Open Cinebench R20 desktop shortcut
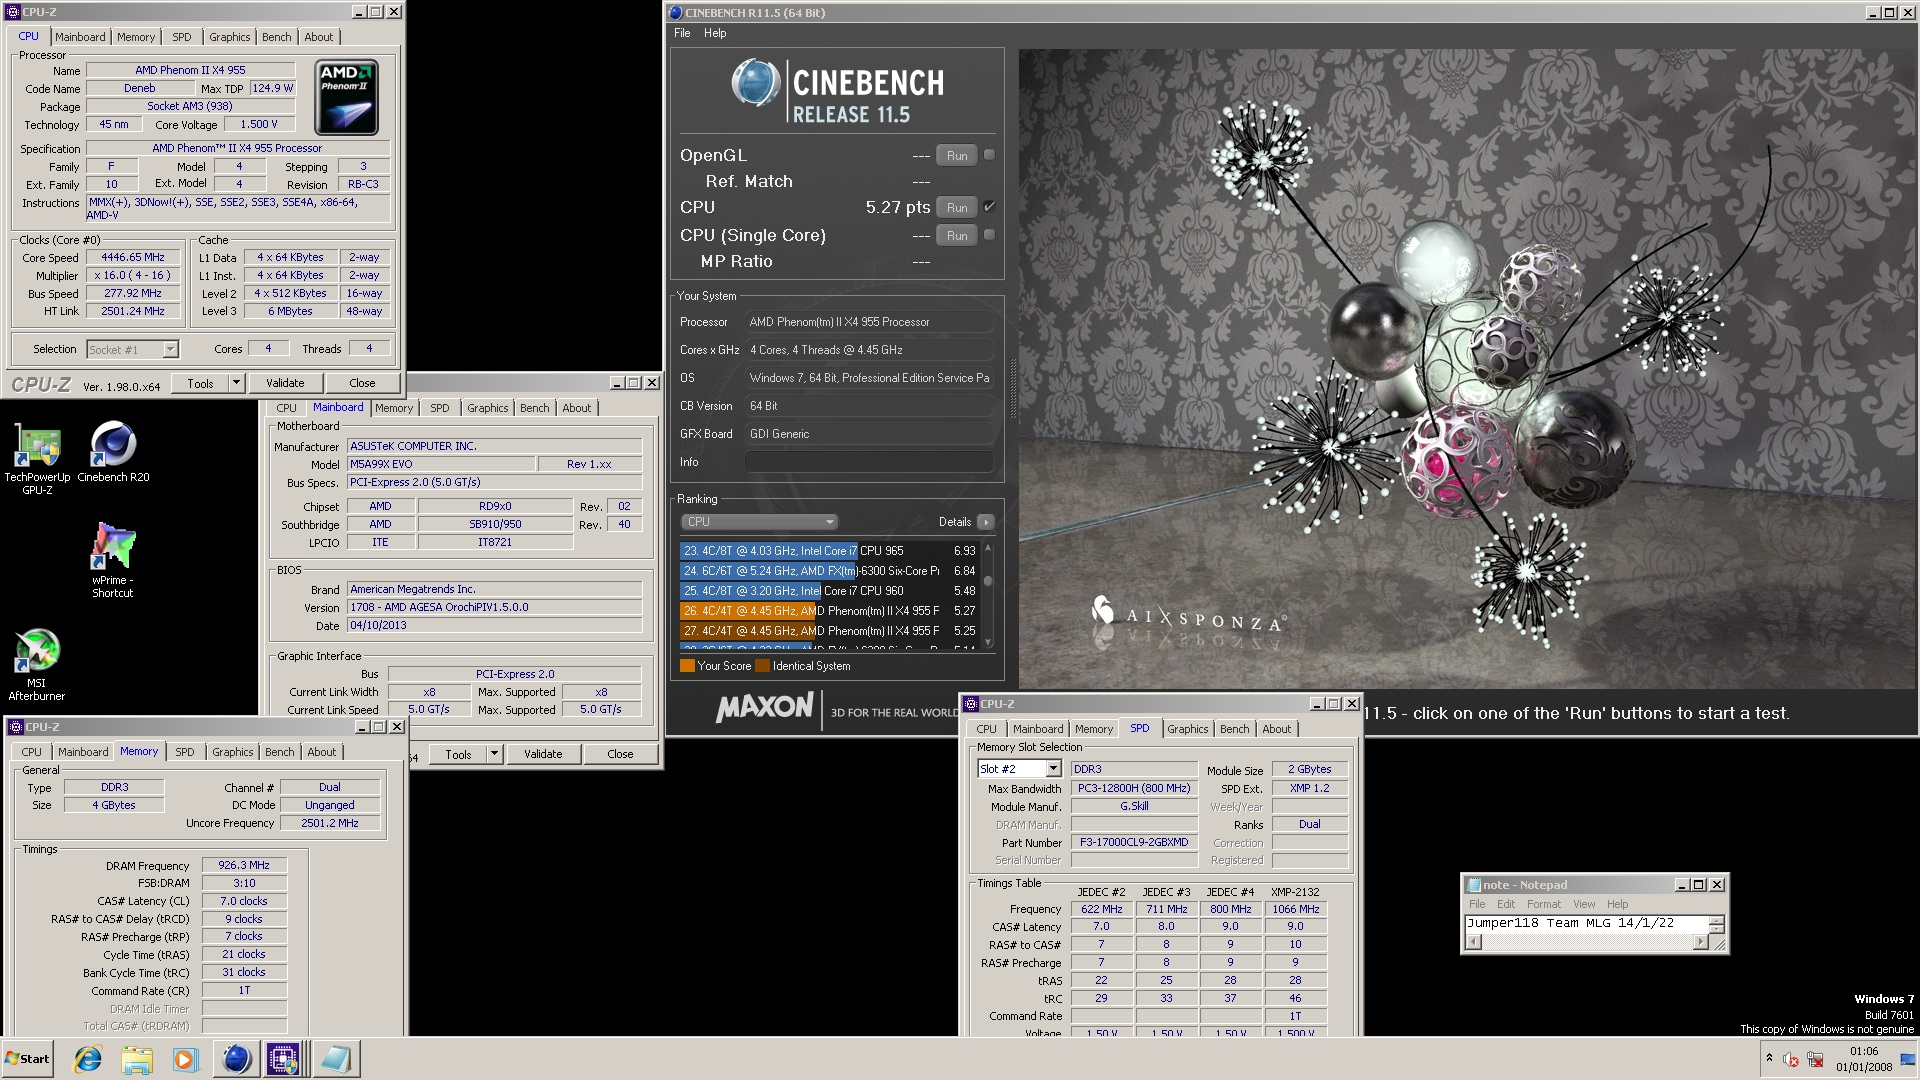The image size is (1920, 1080). pyautogui.click(x=113, y=452)
